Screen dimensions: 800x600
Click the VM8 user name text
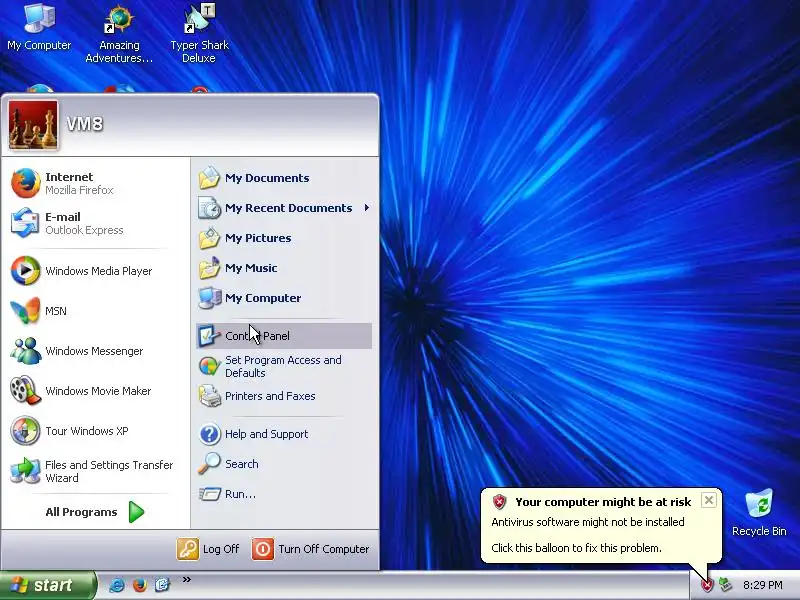85,123
